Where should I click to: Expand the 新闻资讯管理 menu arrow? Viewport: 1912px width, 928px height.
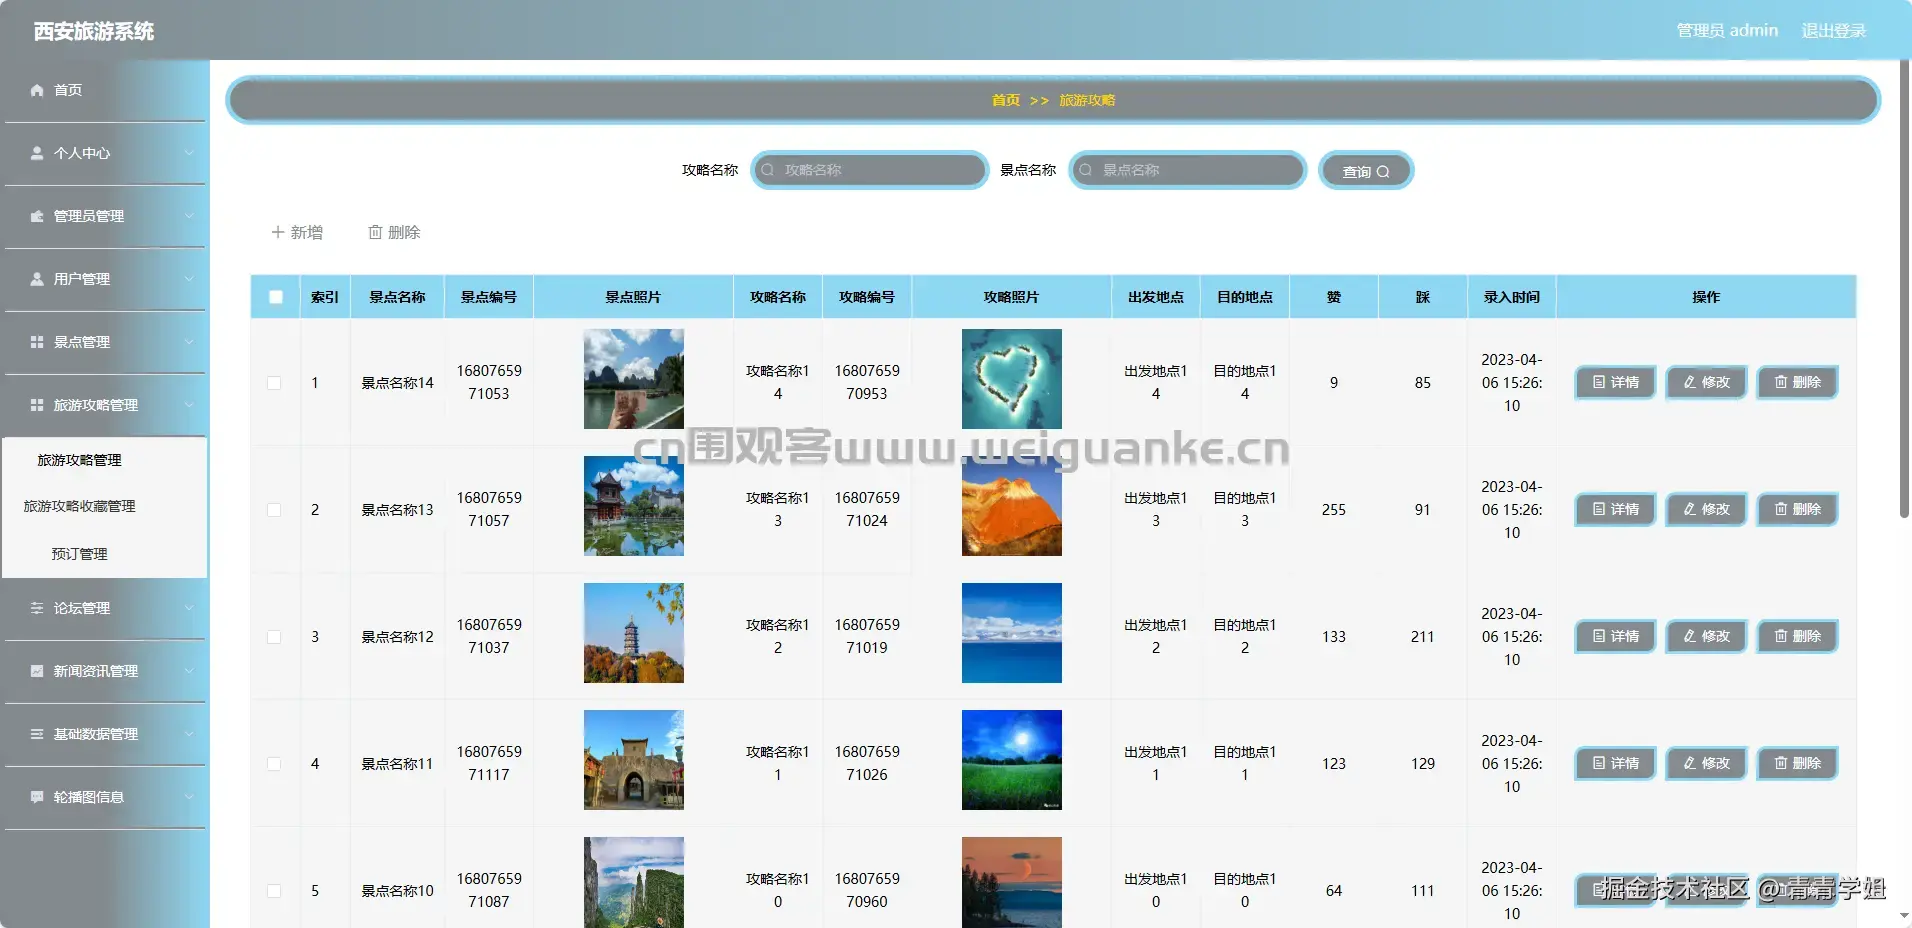189,671
